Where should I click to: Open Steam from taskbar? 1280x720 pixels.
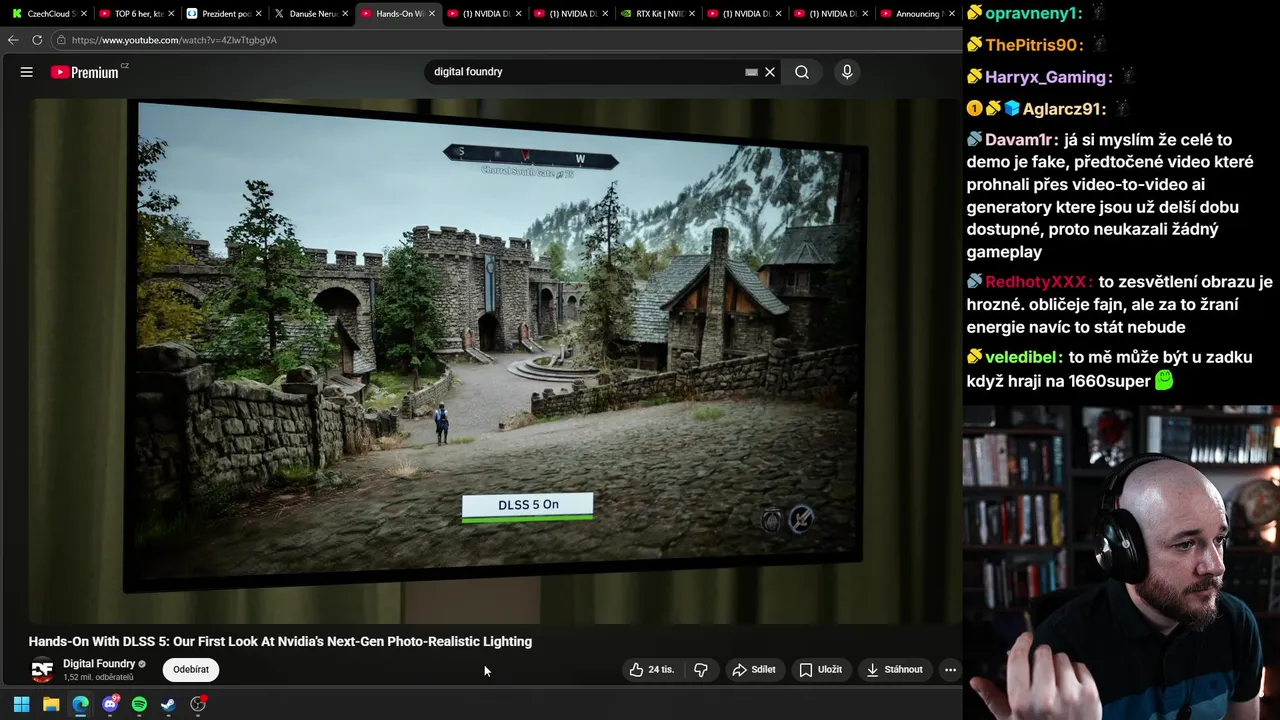(168, 704)
